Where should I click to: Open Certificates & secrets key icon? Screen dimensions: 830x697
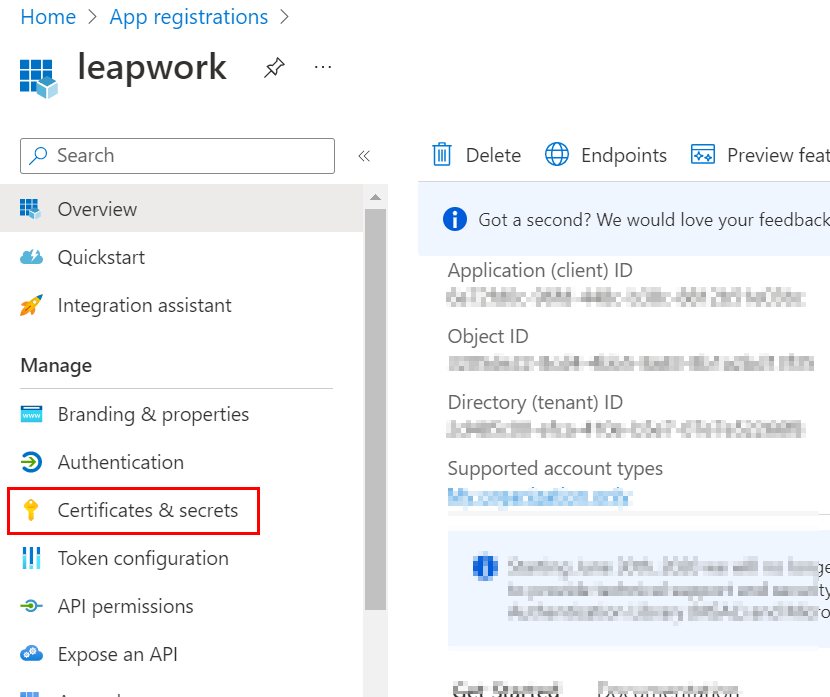tap(33, 510)
